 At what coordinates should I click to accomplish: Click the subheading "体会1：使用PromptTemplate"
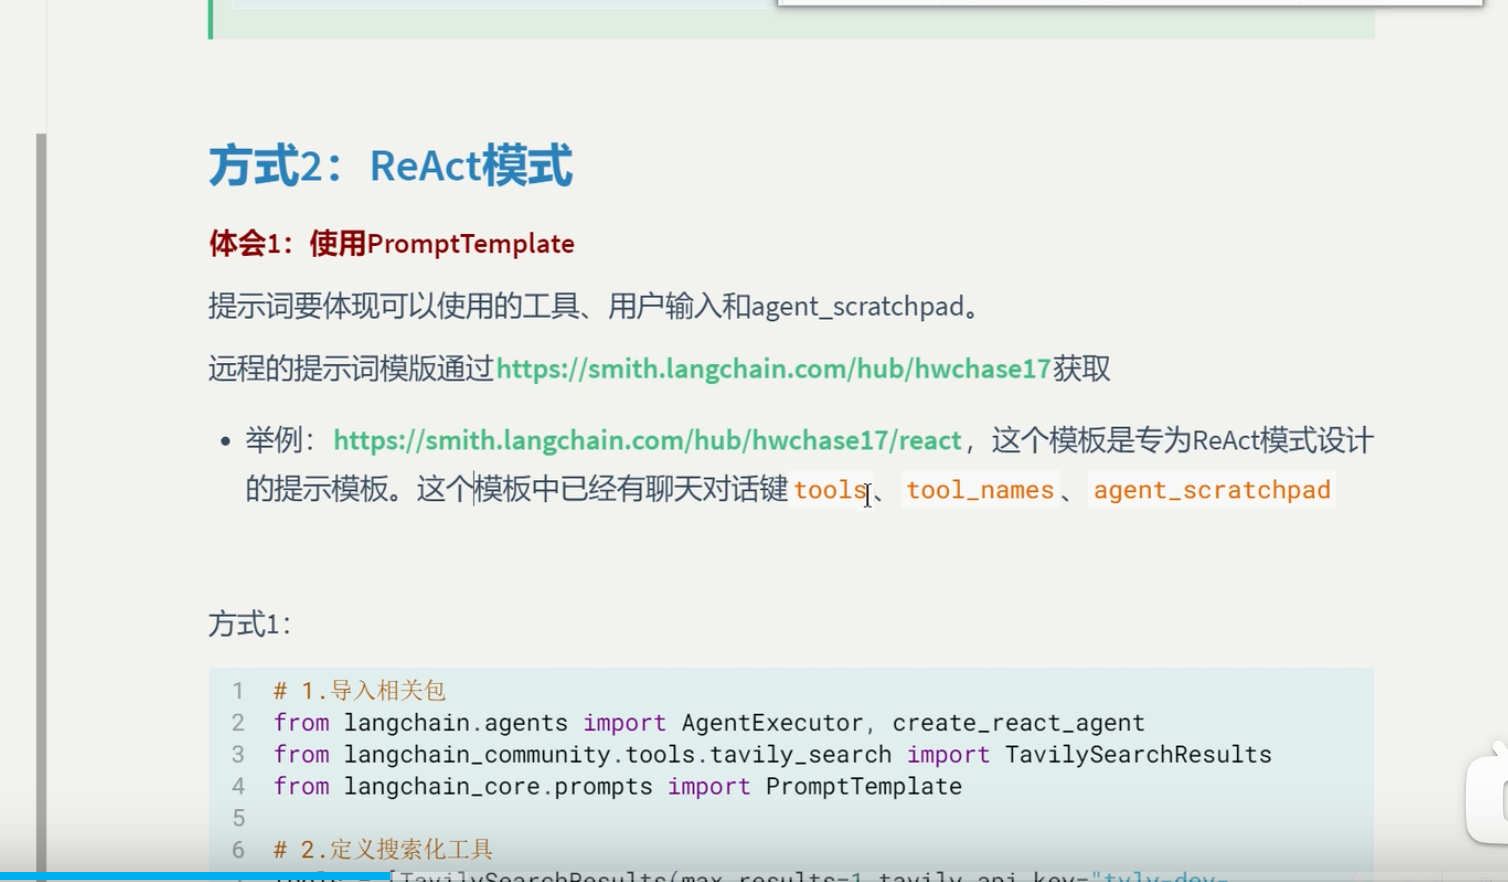coord(391,243)
